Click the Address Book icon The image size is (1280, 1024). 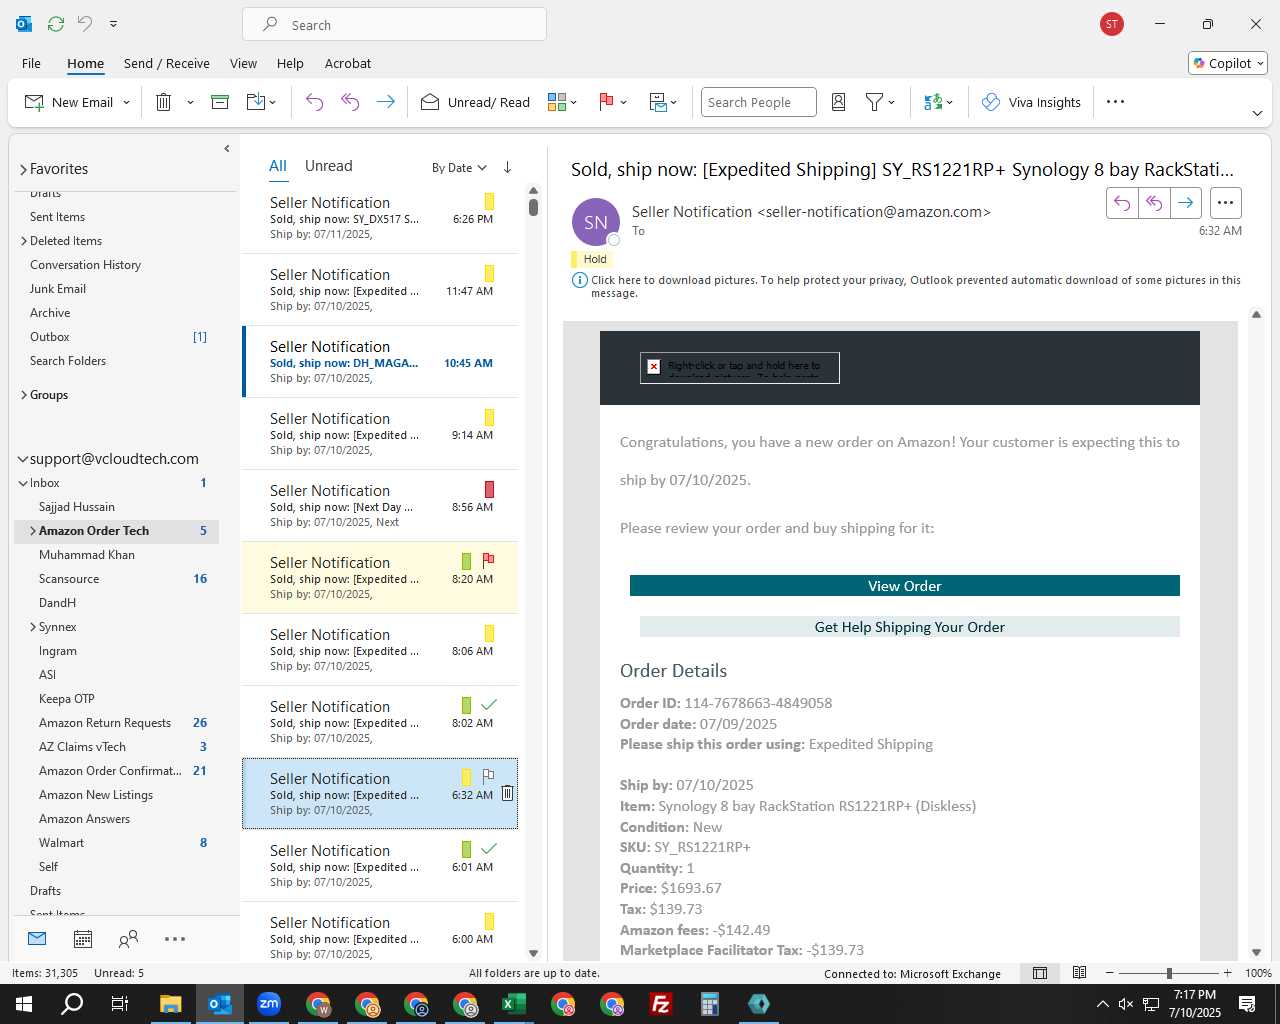click(x=839, y=102)
